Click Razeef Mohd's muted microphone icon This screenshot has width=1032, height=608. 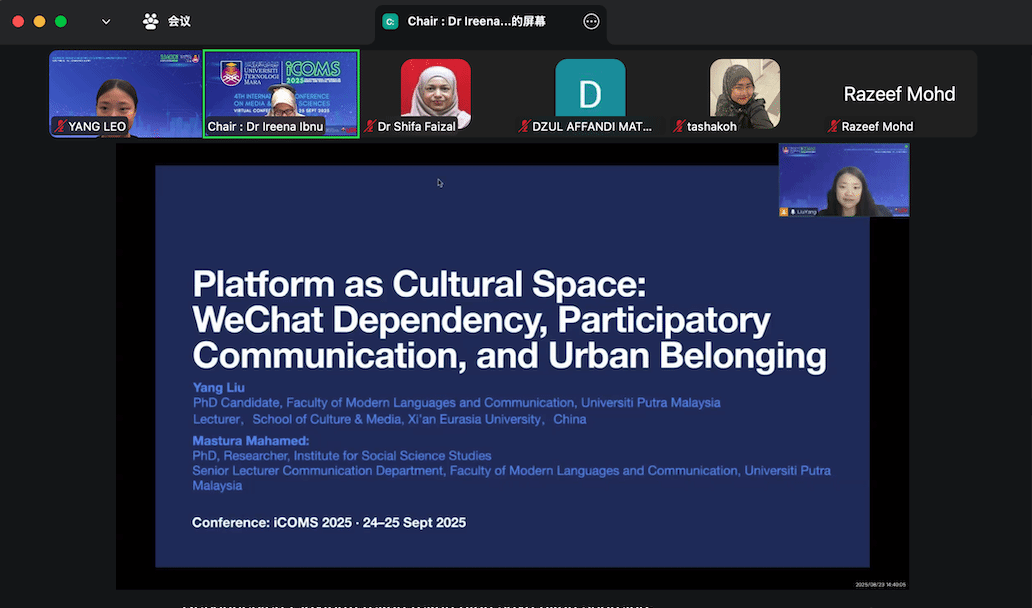pyautogui.click(x=834, y=127)
